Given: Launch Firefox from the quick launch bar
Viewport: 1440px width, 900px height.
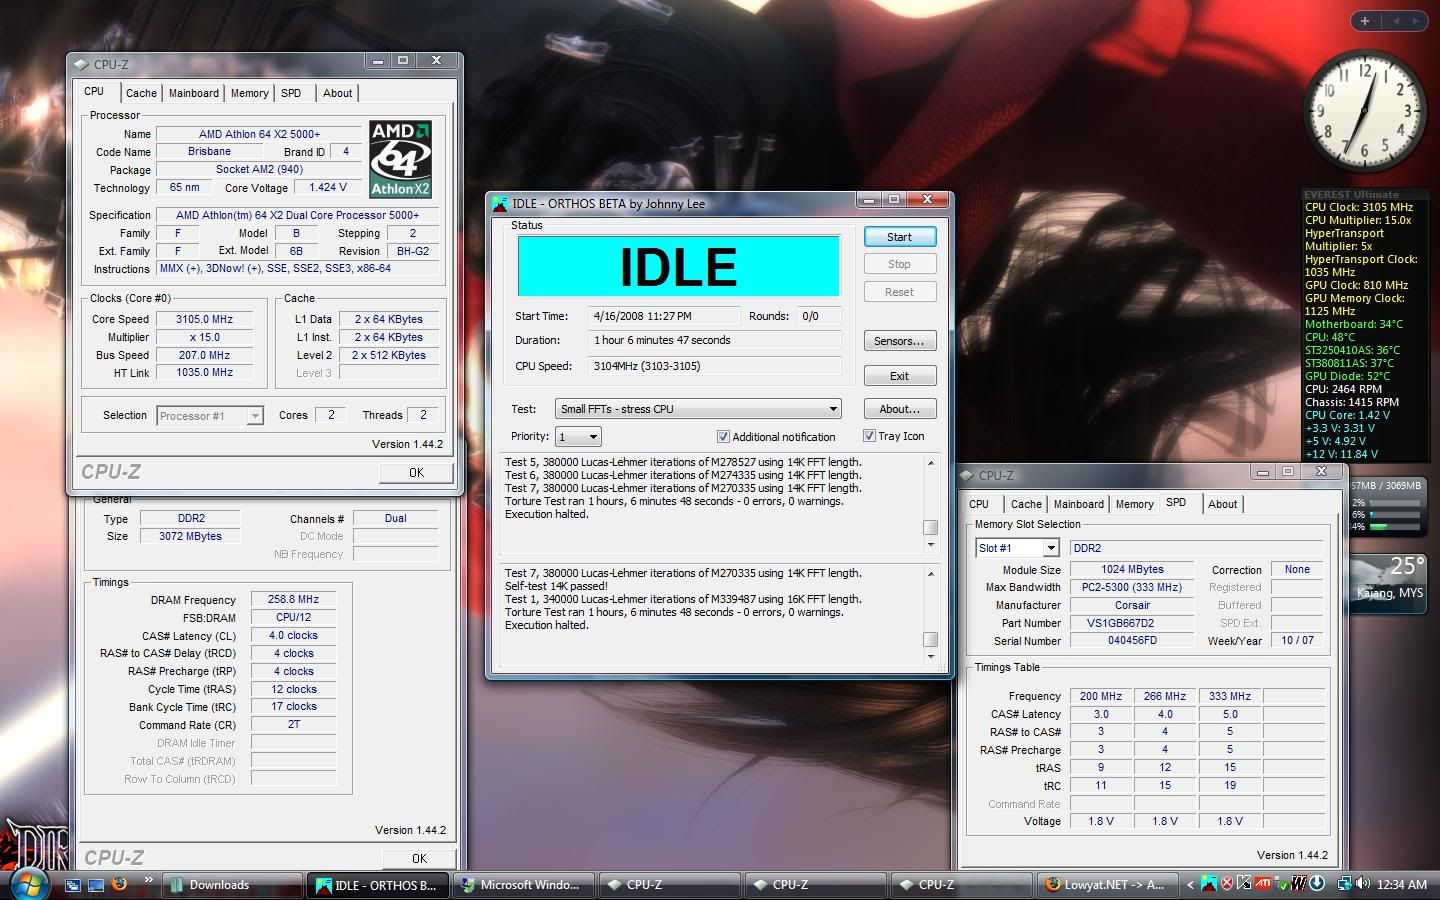Looking at the screenshot, I should coord(120,885).
